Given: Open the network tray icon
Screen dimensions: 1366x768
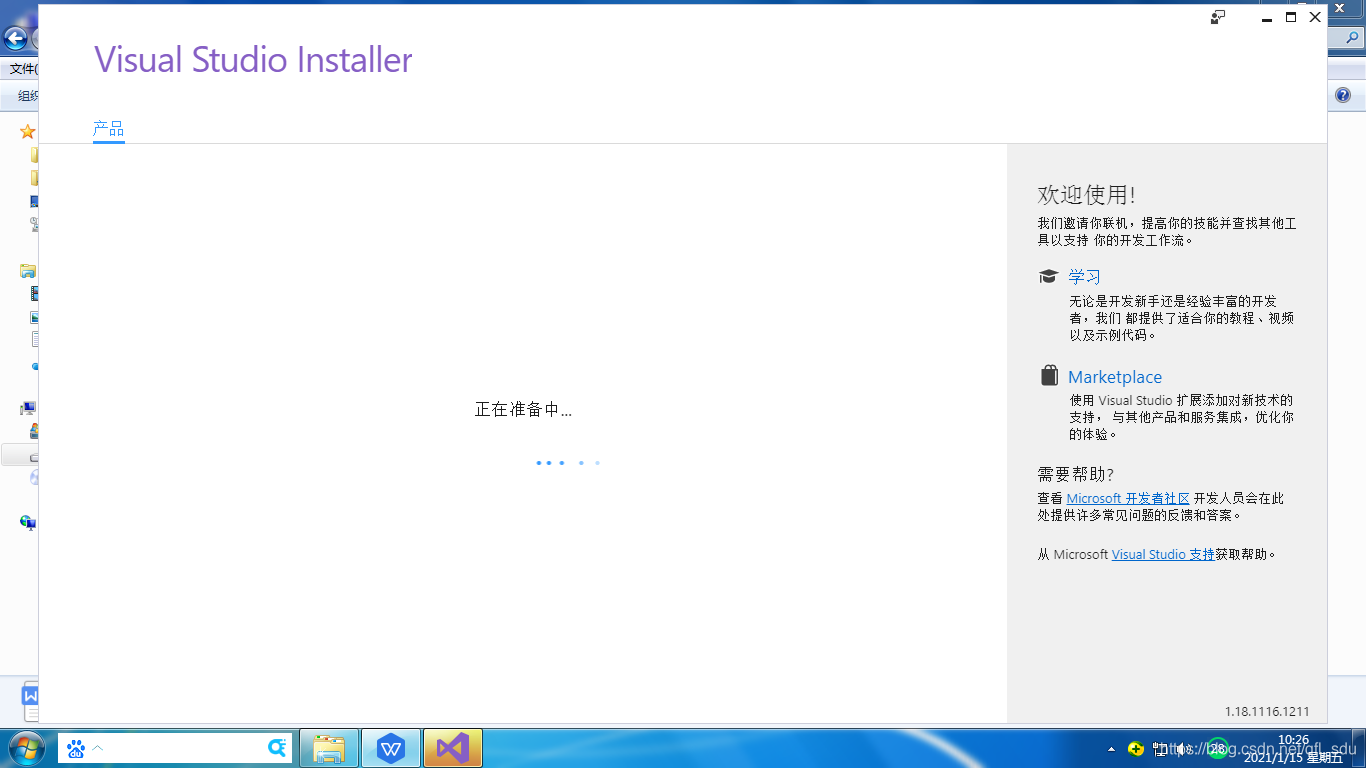Looking at the screenshot, I should point(1160,748).
